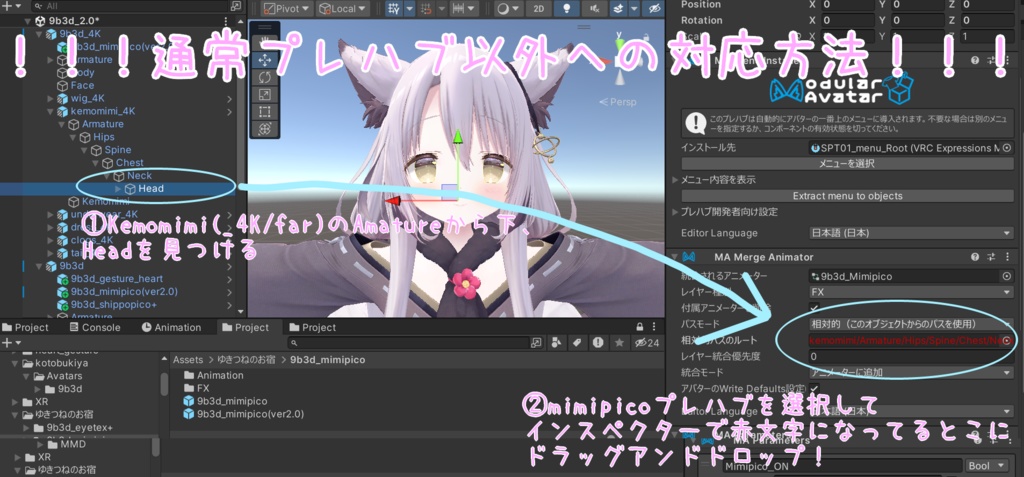Click the メニューを選択 button
1024x477 pixels.
(x=847, y=163)
